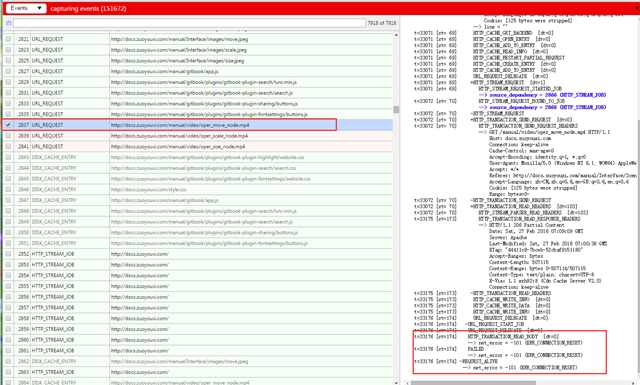This screenshot has width=640, height=385.
Task: Check the checkbox for event 2821
Action: click(x=8, y=39)
